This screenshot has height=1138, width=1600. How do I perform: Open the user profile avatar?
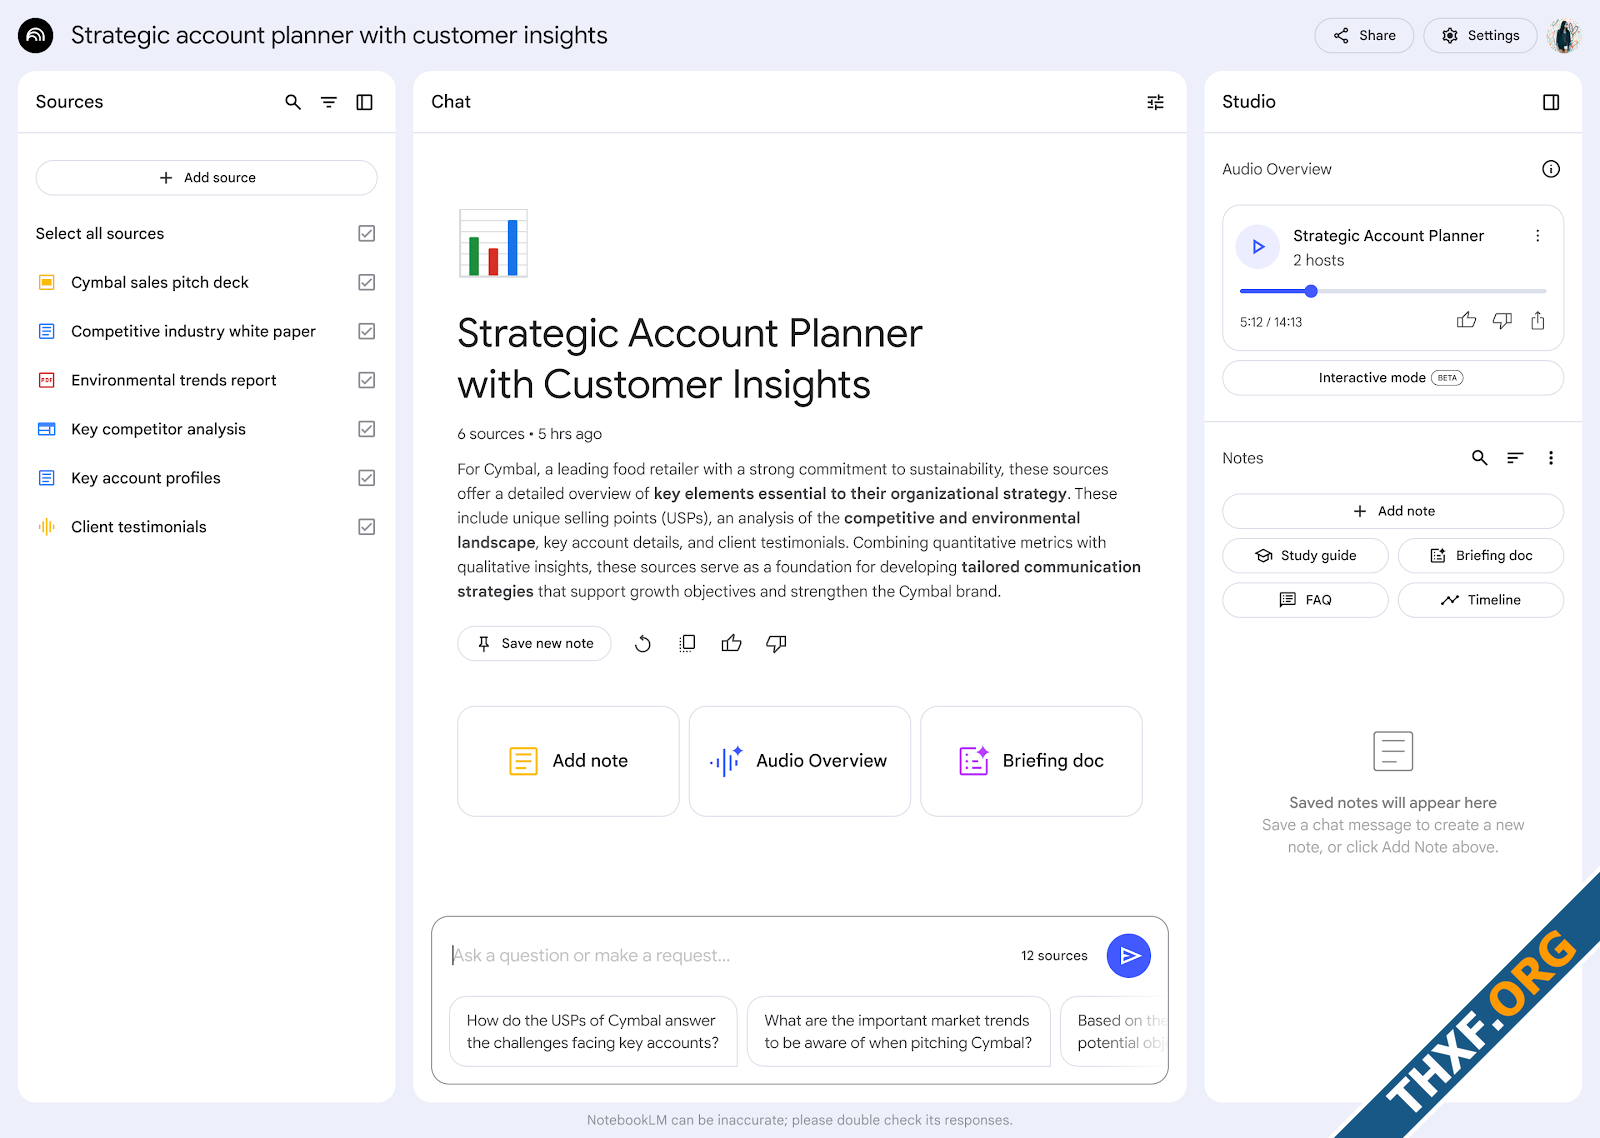pos(1563,36)
